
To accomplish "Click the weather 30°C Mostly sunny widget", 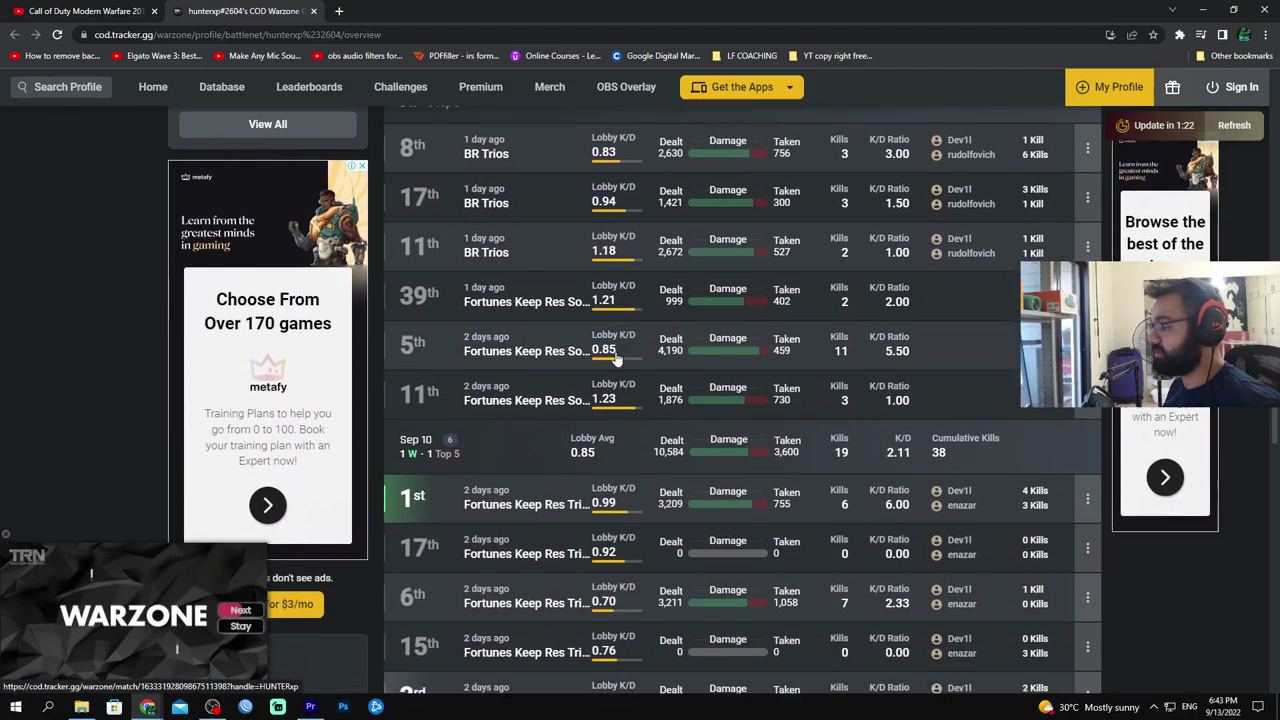I will point(1090,707).
